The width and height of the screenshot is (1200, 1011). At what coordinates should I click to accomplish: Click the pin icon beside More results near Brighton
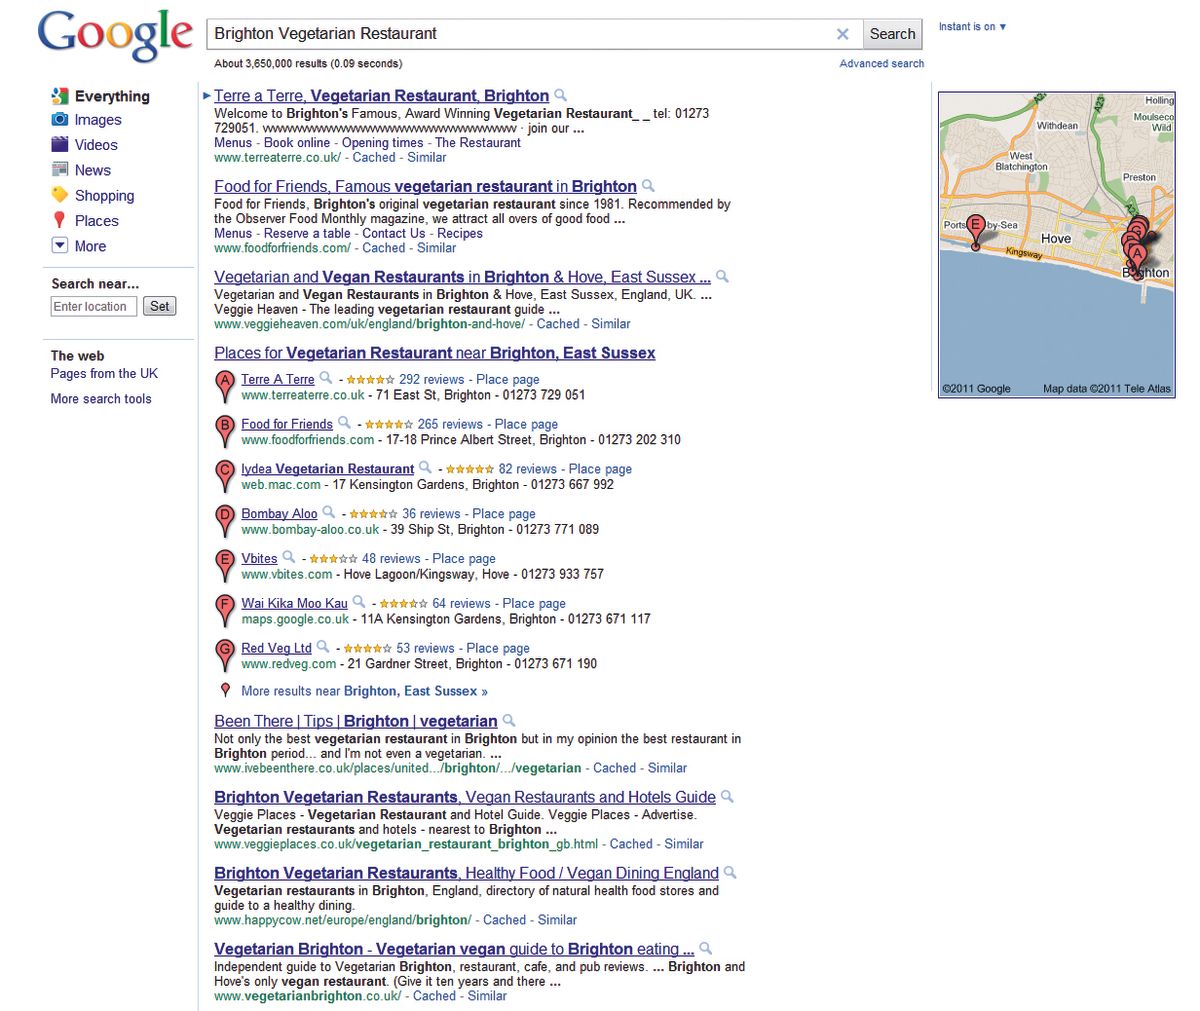(225, 690)
